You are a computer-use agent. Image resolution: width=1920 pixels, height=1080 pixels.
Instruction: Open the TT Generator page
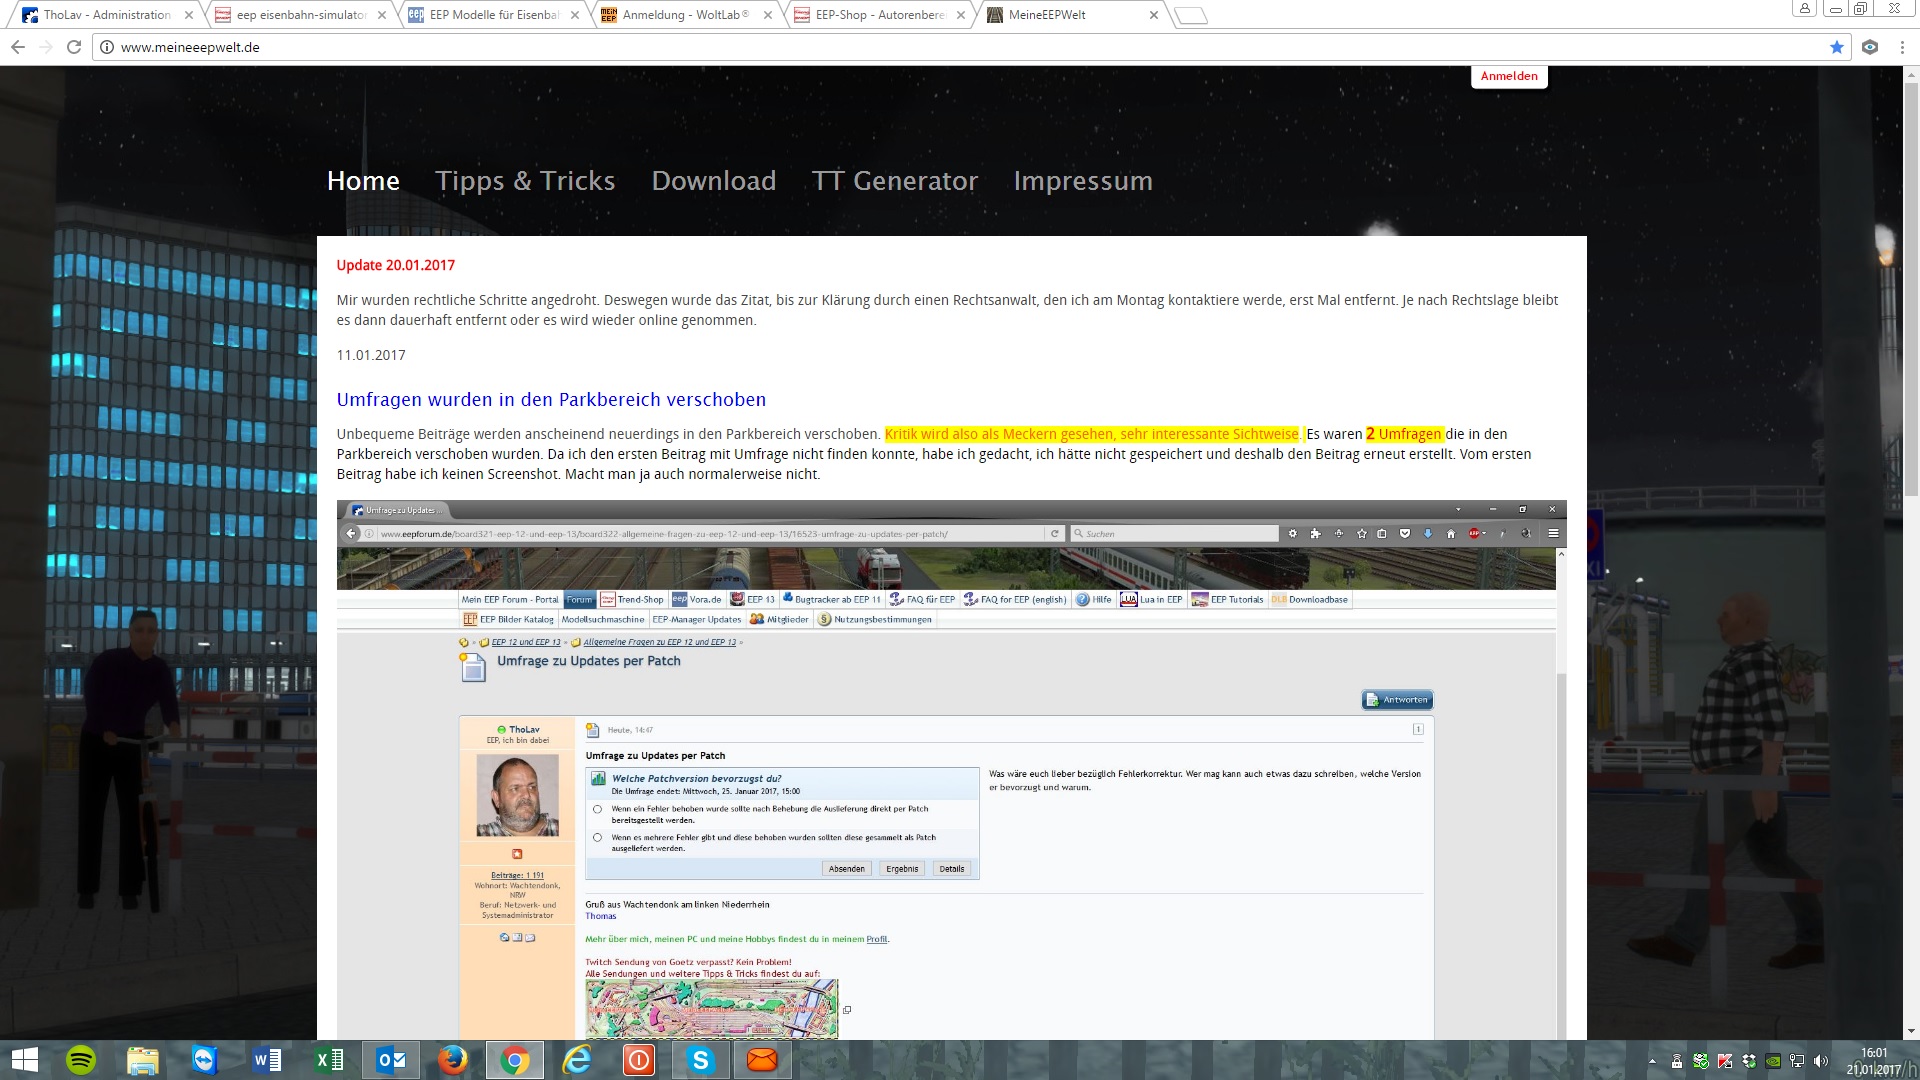click(894, 181)
